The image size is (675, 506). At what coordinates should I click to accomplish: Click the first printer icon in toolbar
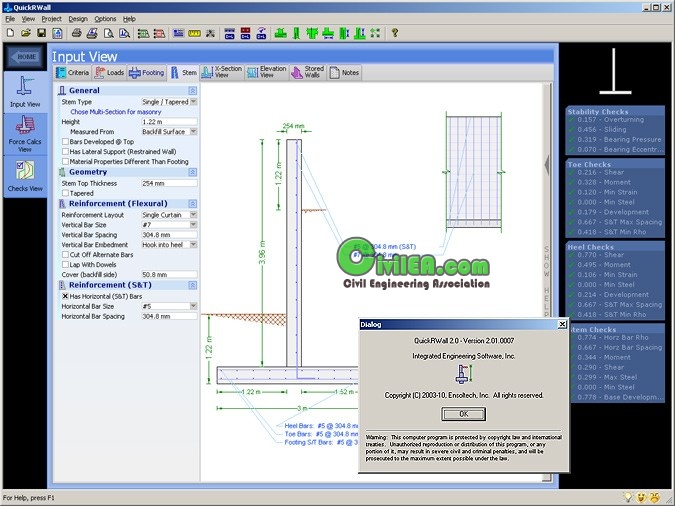click(77, 33)
